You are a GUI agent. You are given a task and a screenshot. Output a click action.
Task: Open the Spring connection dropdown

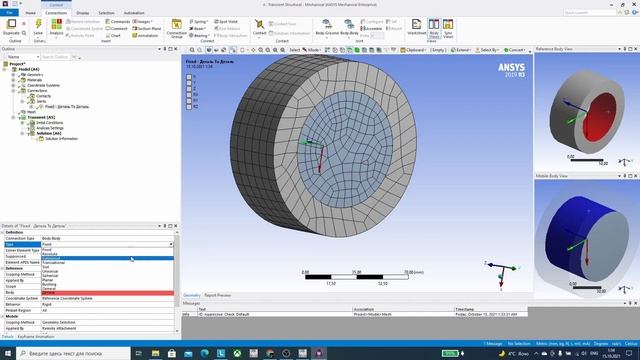pyautogui.click(x=198, y=22)
